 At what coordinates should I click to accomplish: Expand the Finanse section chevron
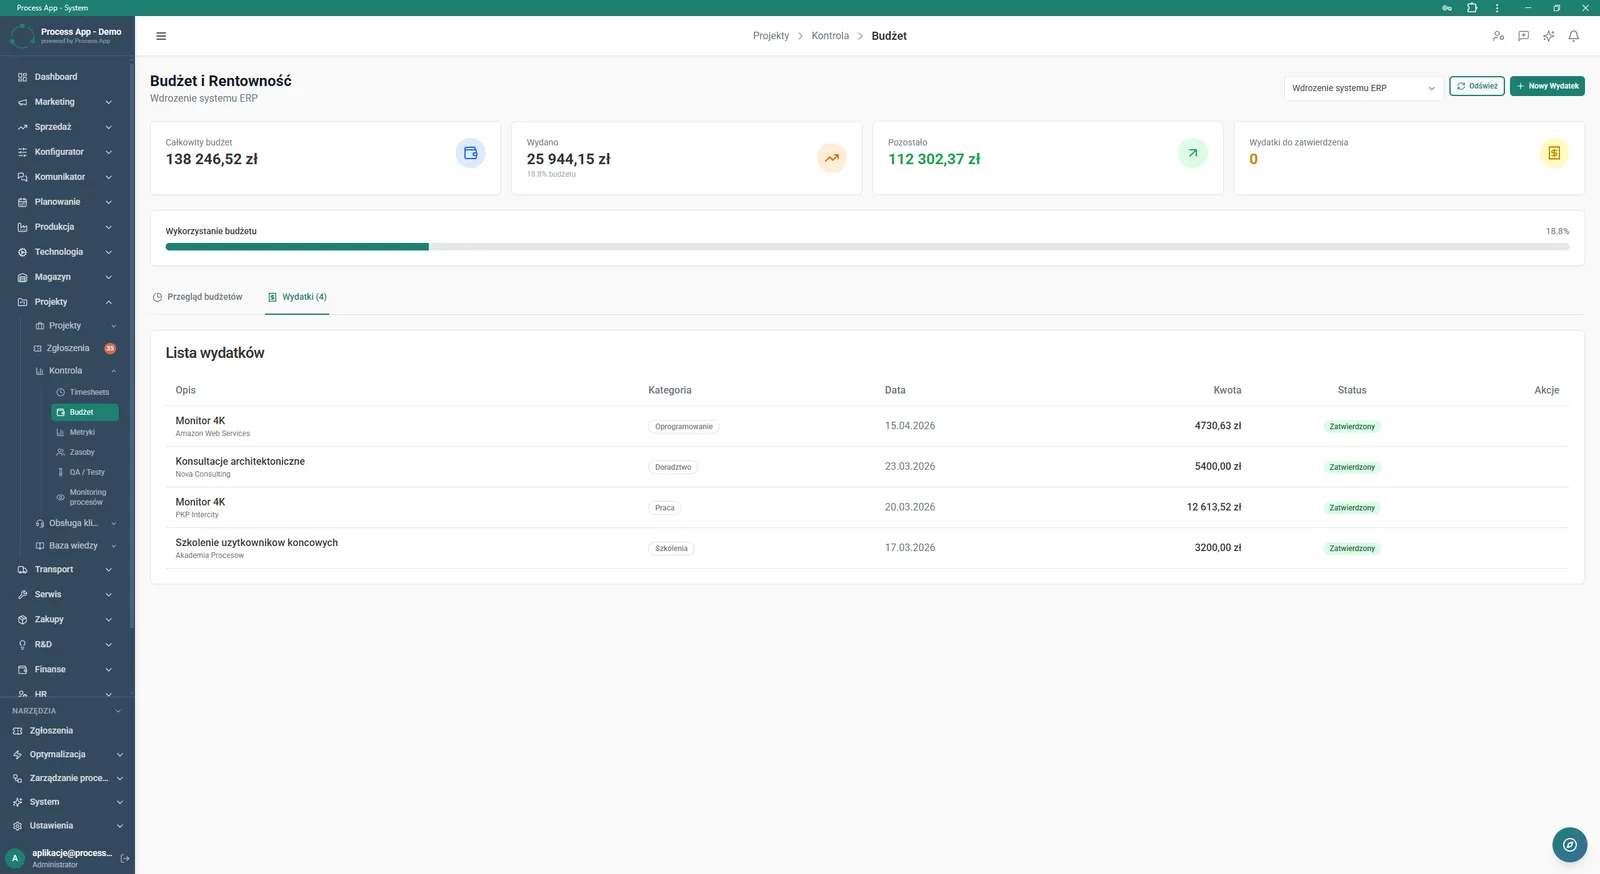point(108,670)
